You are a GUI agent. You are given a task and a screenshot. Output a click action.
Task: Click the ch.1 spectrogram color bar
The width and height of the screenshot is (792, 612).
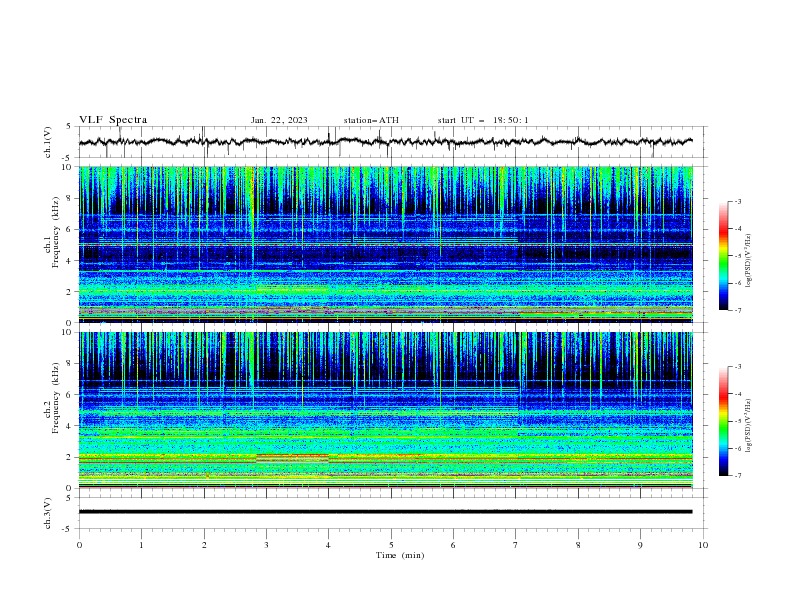click(x=724, y=256)
